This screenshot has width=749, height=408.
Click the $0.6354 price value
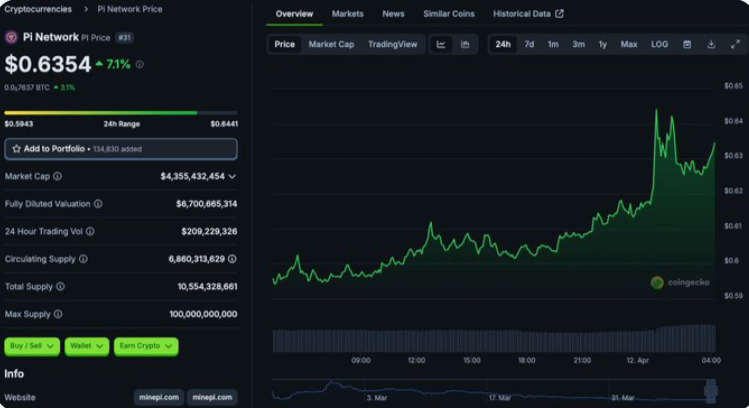tap(48, 64)
